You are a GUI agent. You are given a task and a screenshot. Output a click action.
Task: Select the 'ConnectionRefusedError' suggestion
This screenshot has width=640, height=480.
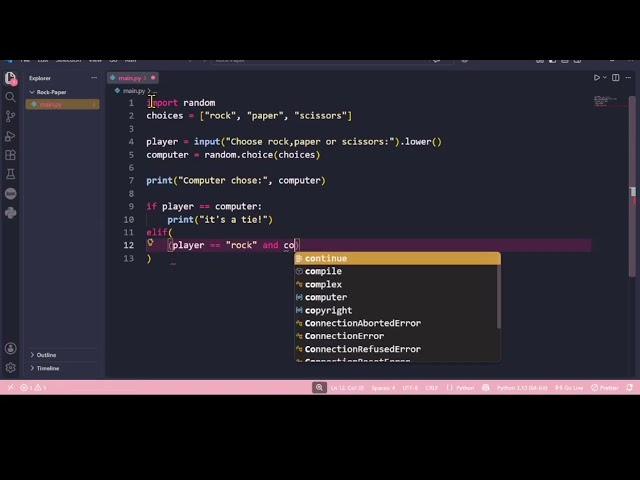[396, 349]
